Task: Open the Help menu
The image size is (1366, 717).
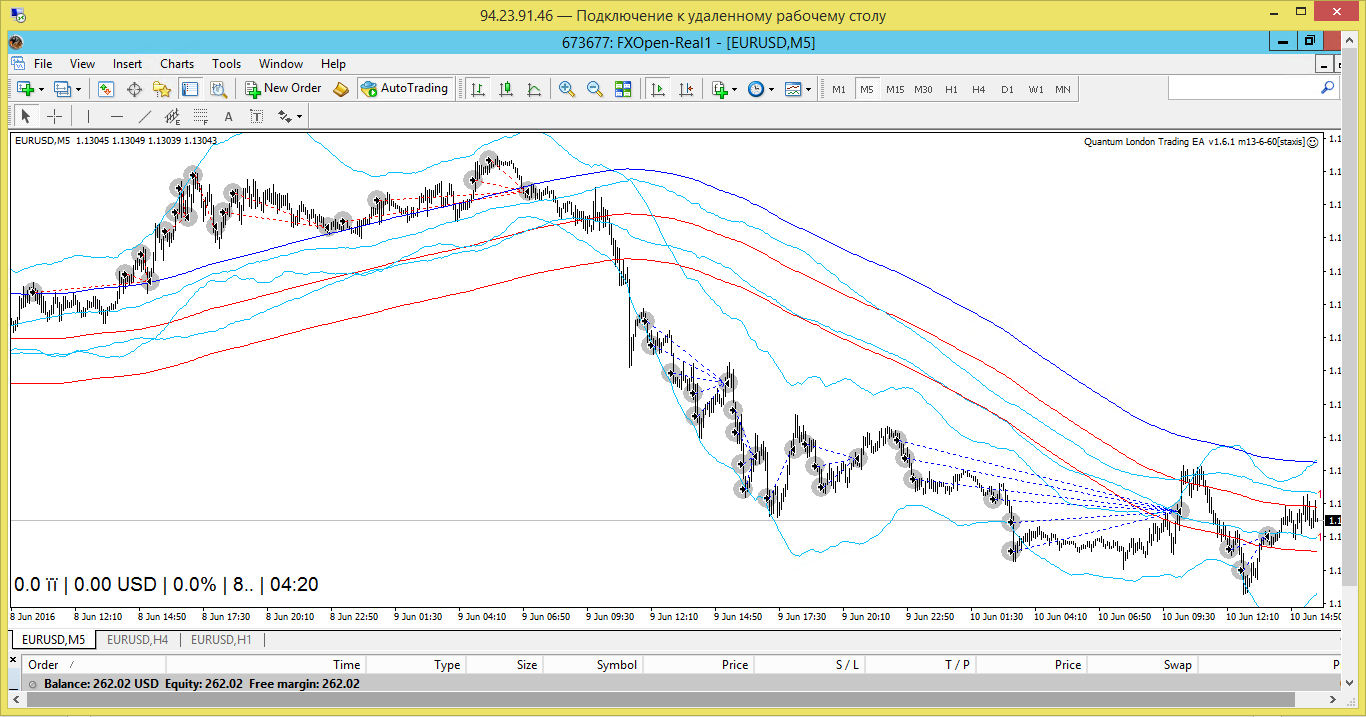Action: coord(333,64)
